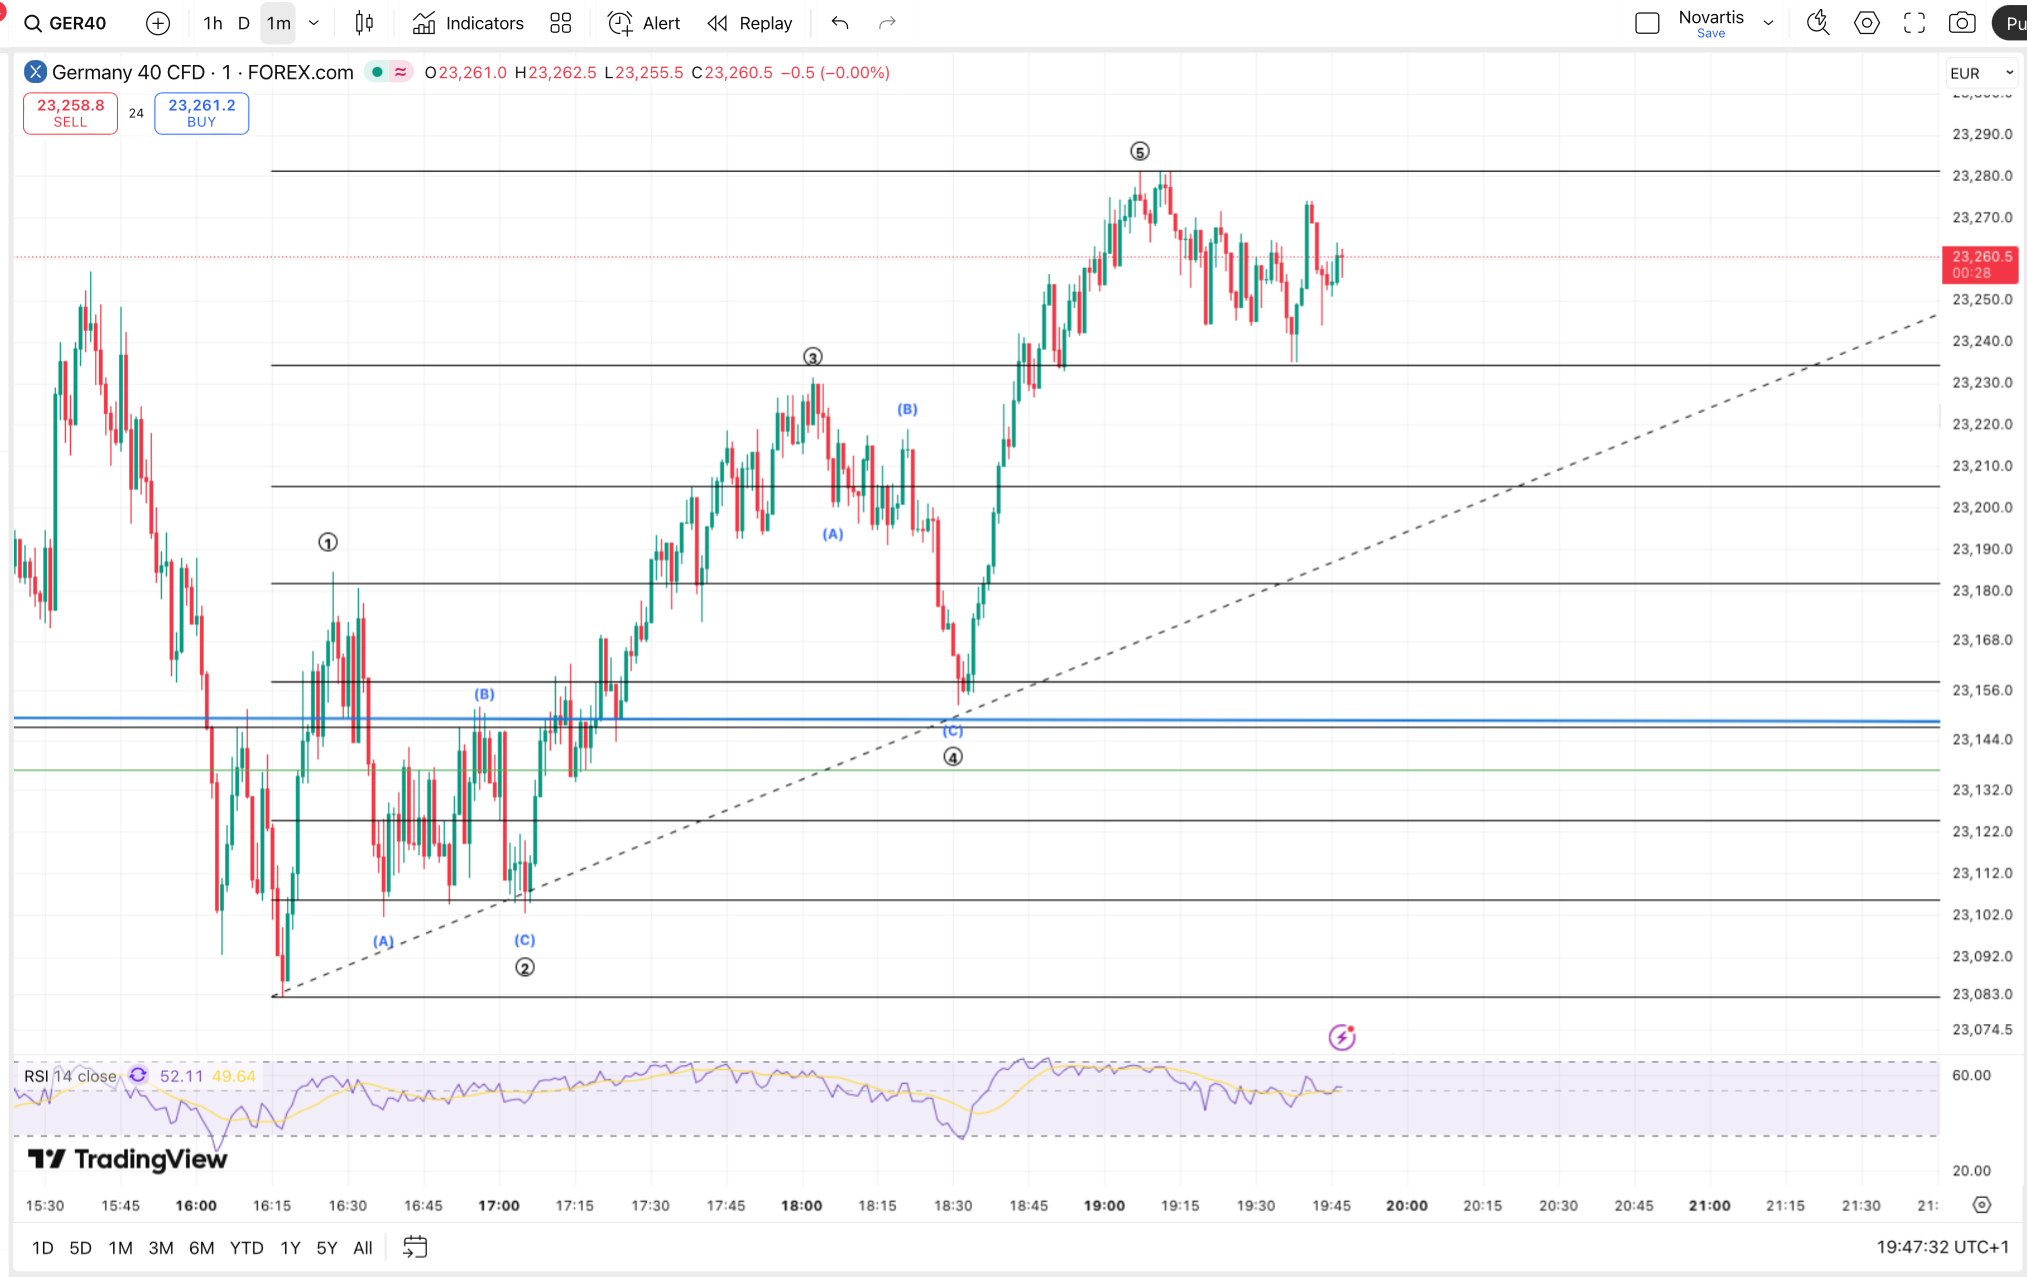Toggle the layout name checkbox square
This screenshot has height=1277, width=2027.
(1647, 23)
